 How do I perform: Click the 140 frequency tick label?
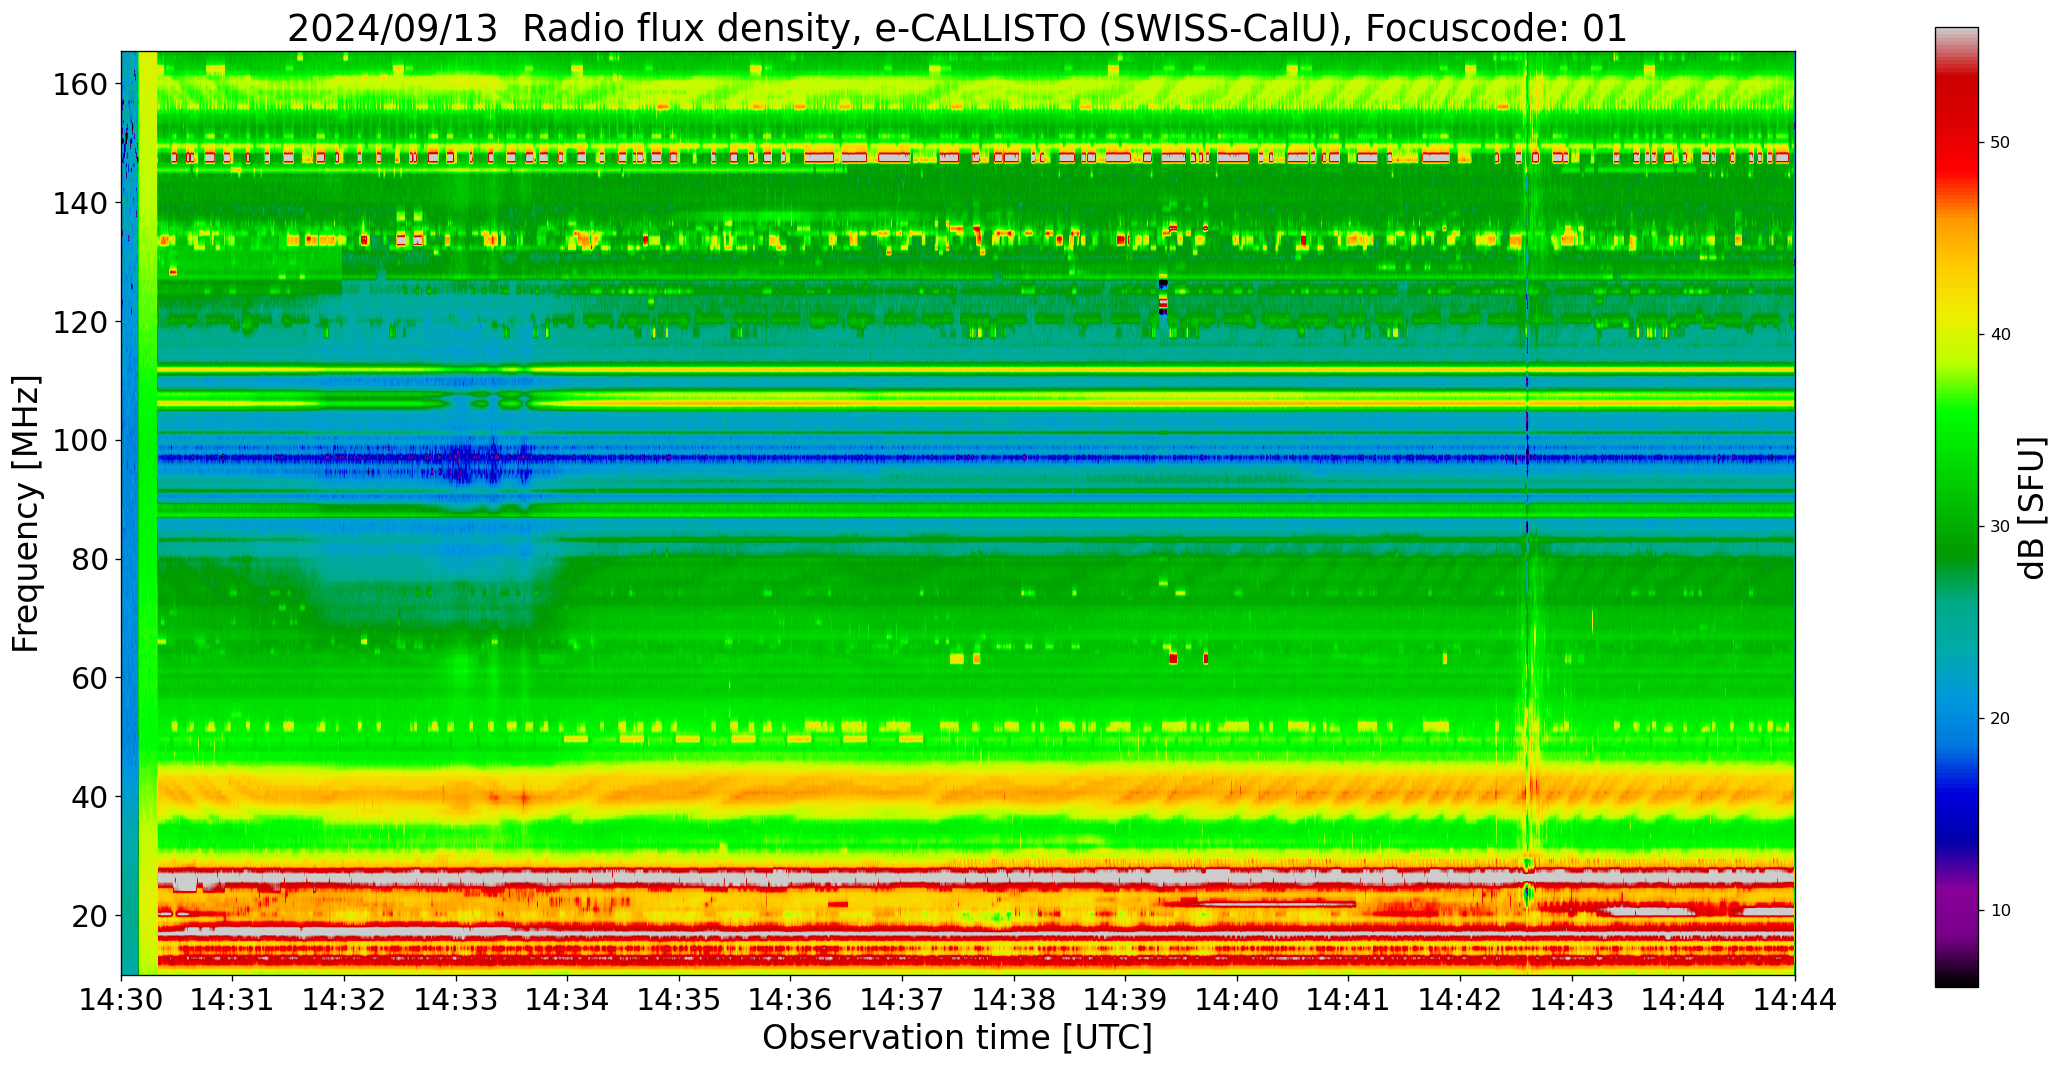80,204
